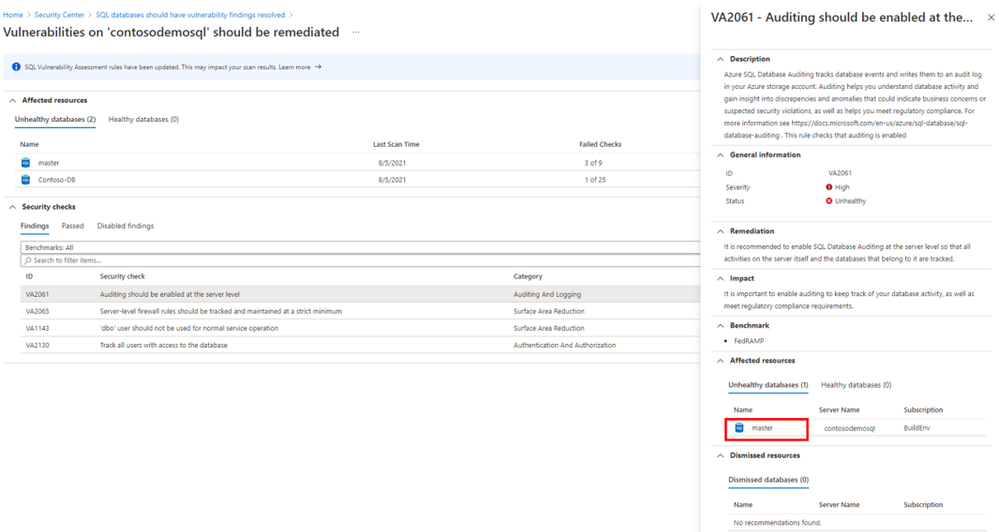Viewport: 999px width, 532px height.
Task: Open SQL databases vulnerability findings breadcrumb
Action: [190, 15]
